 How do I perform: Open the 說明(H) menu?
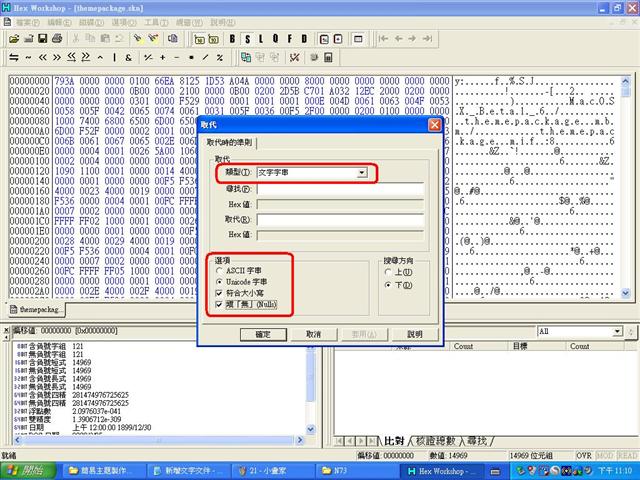223,22
